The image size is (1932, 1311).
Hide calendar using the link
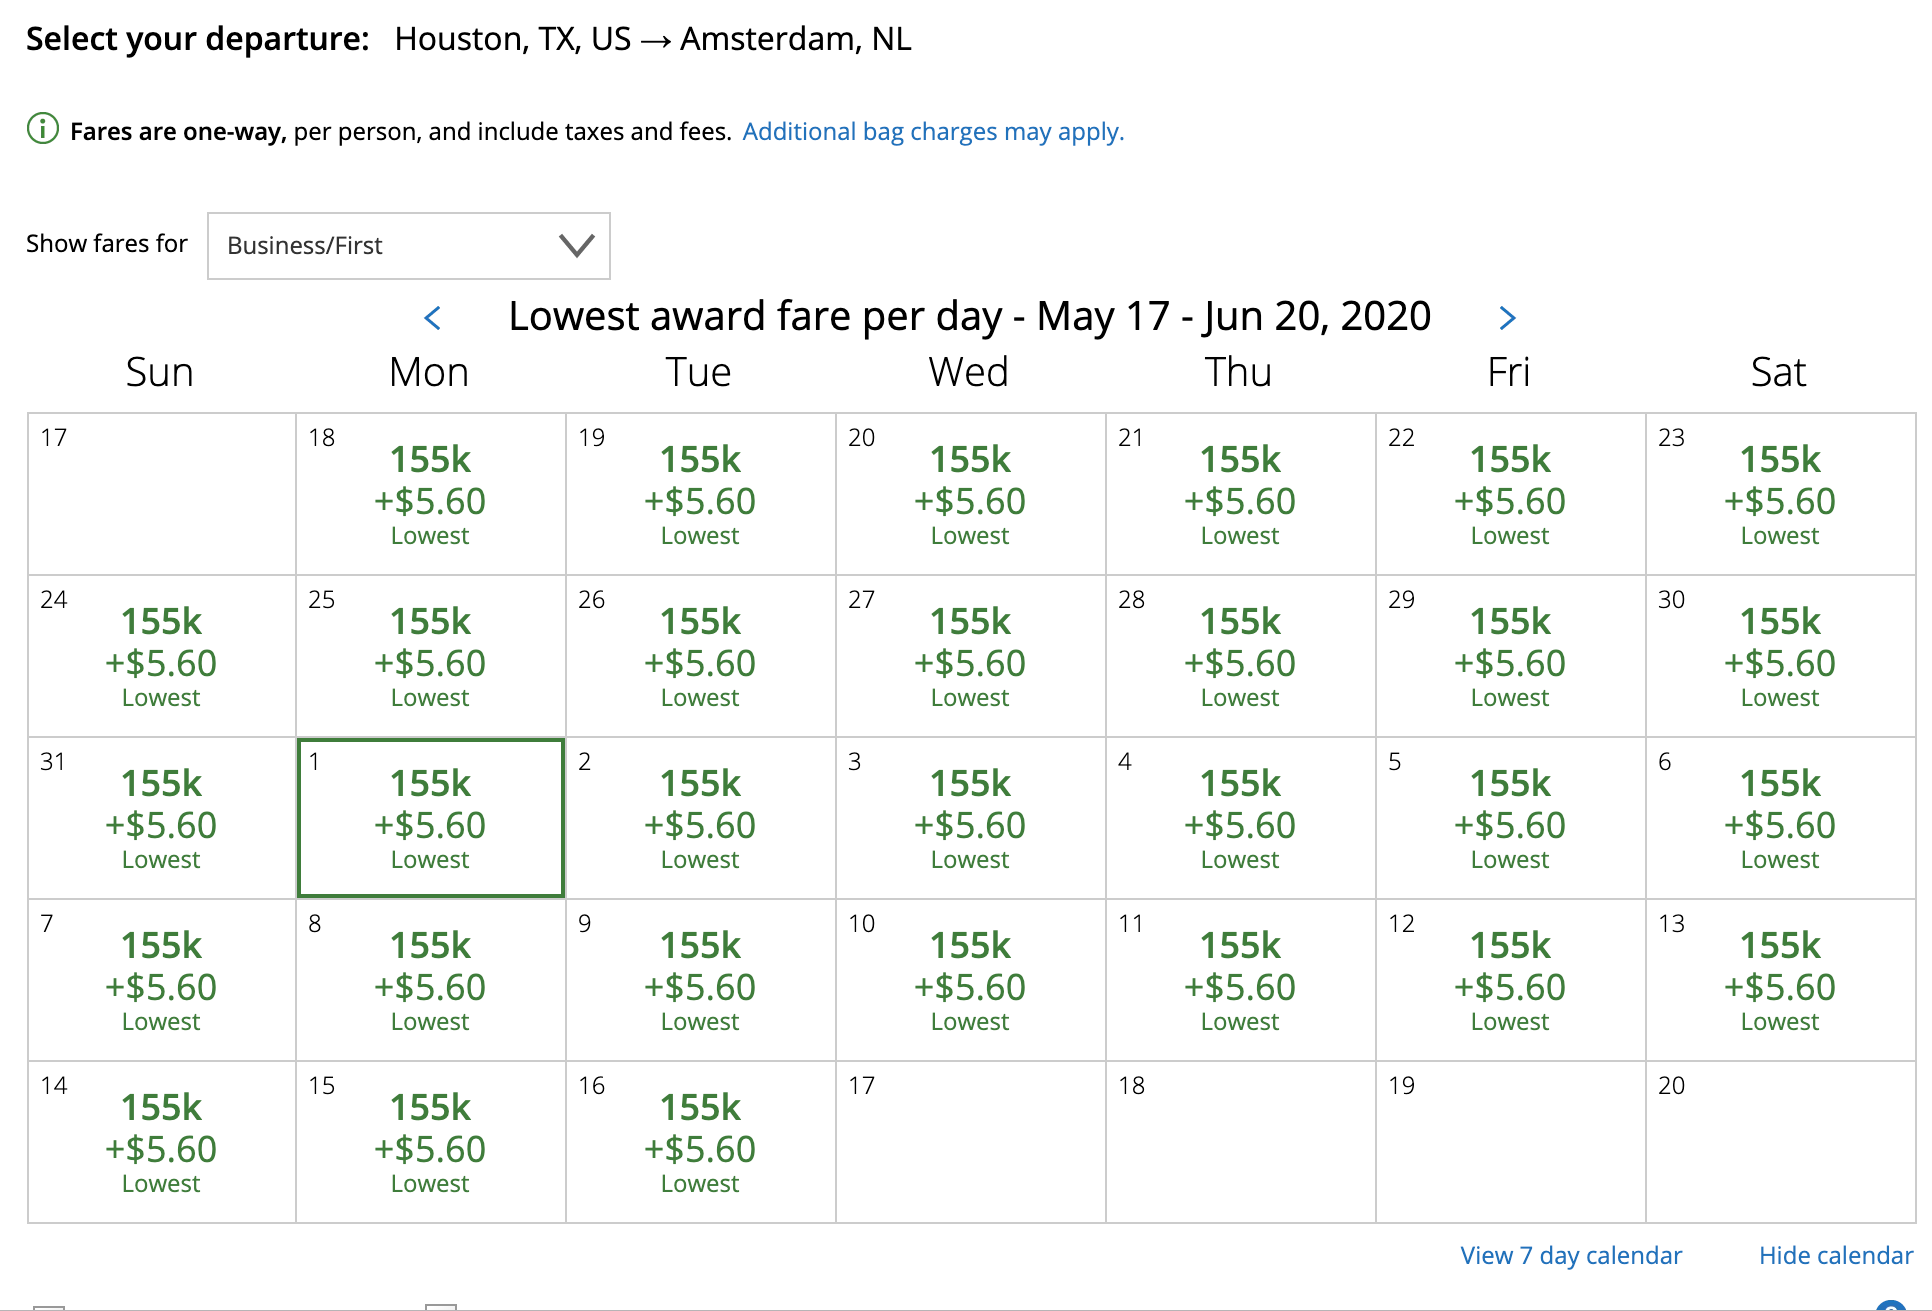(x=1835, y=1255)
